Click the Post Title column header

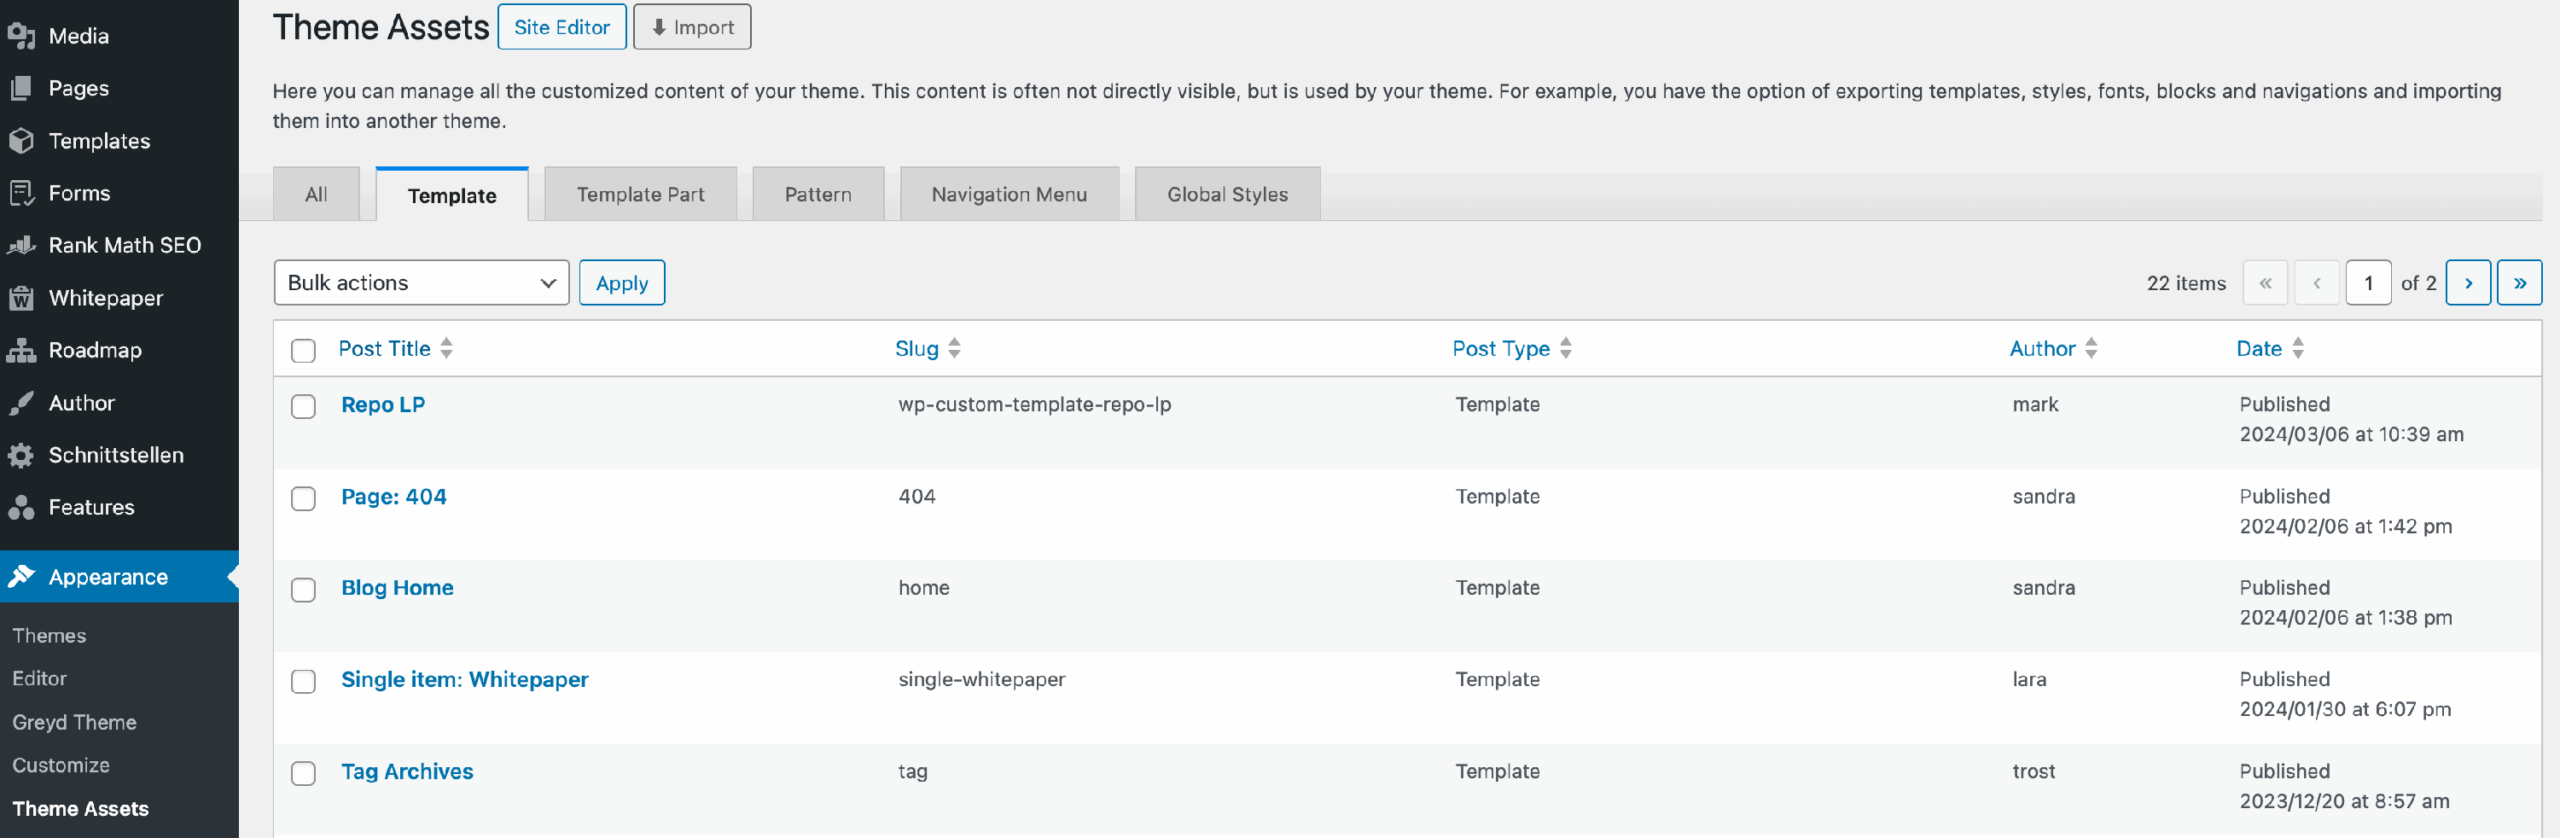pyautogui.click(x=385, y=348)
